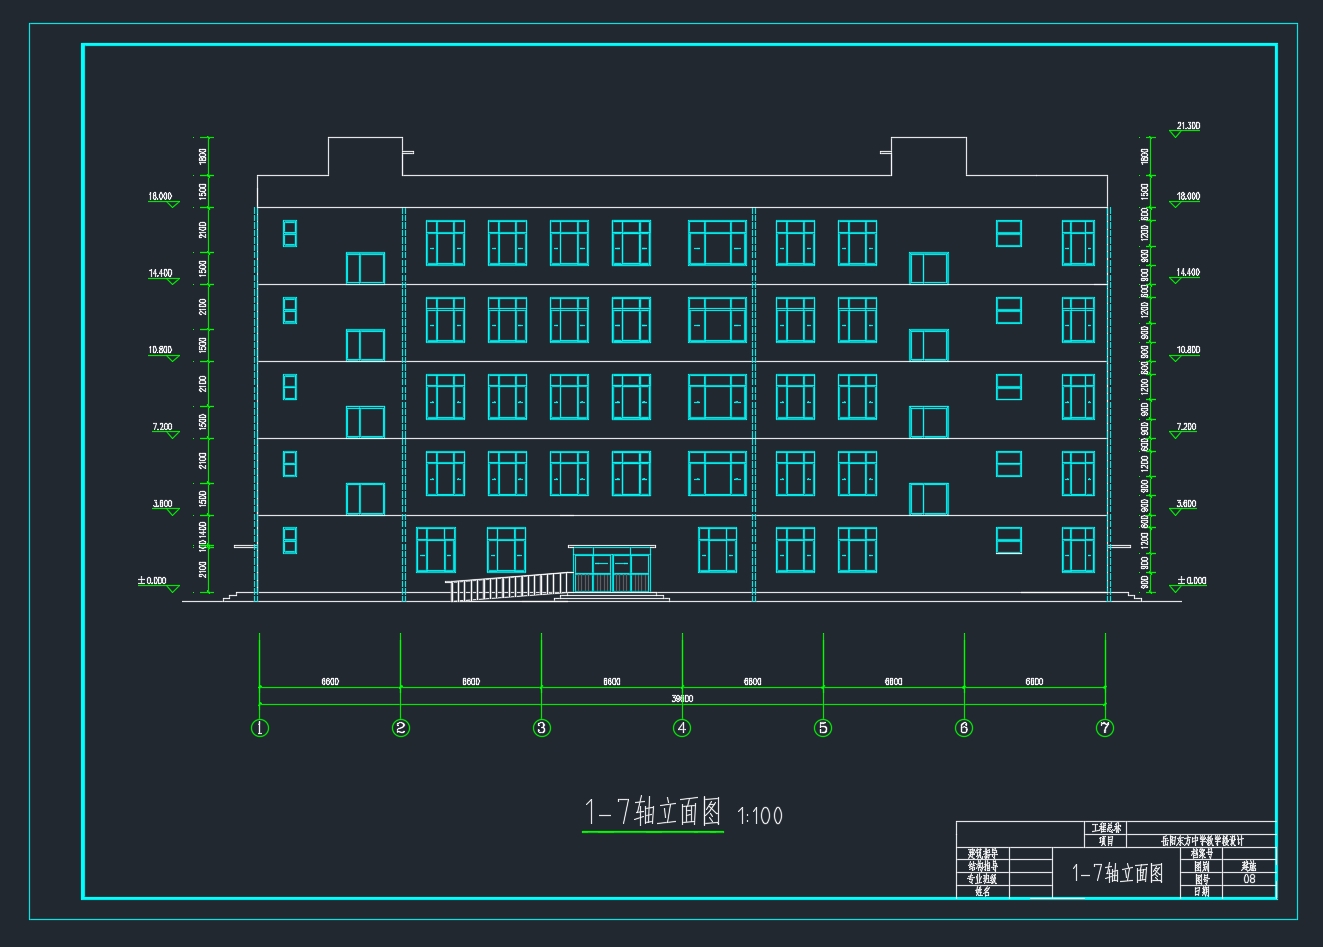Click the 6600 dimension between axes 1 and 2
1323x947 pixels.
coord(330,682)
